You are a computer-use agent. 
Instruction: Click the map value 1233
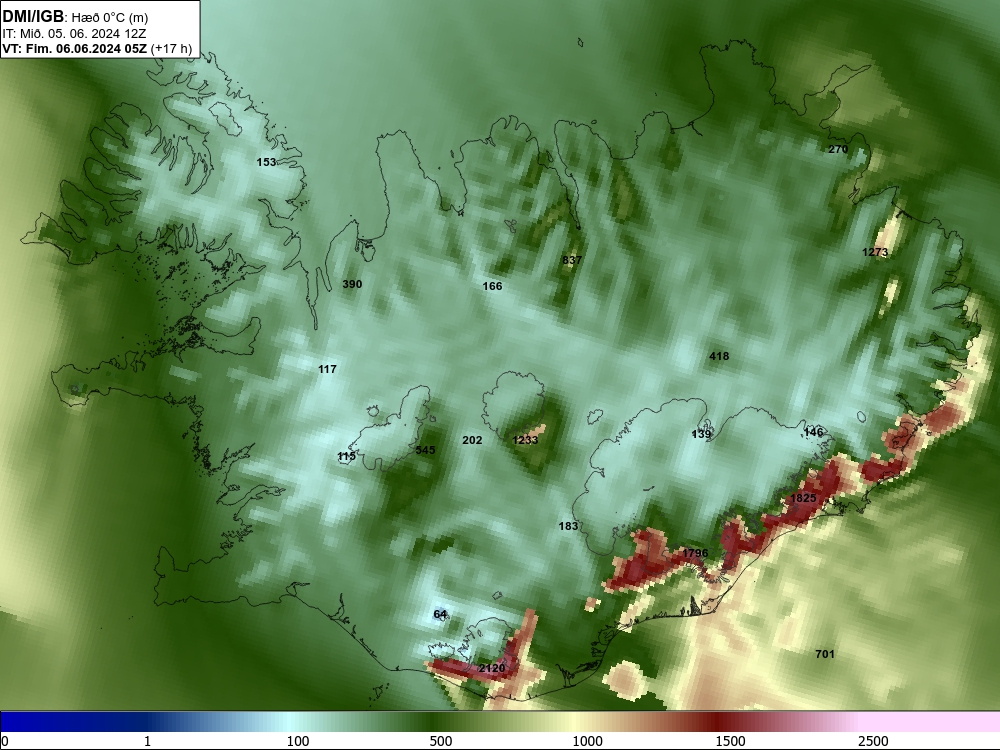point(526,440)
